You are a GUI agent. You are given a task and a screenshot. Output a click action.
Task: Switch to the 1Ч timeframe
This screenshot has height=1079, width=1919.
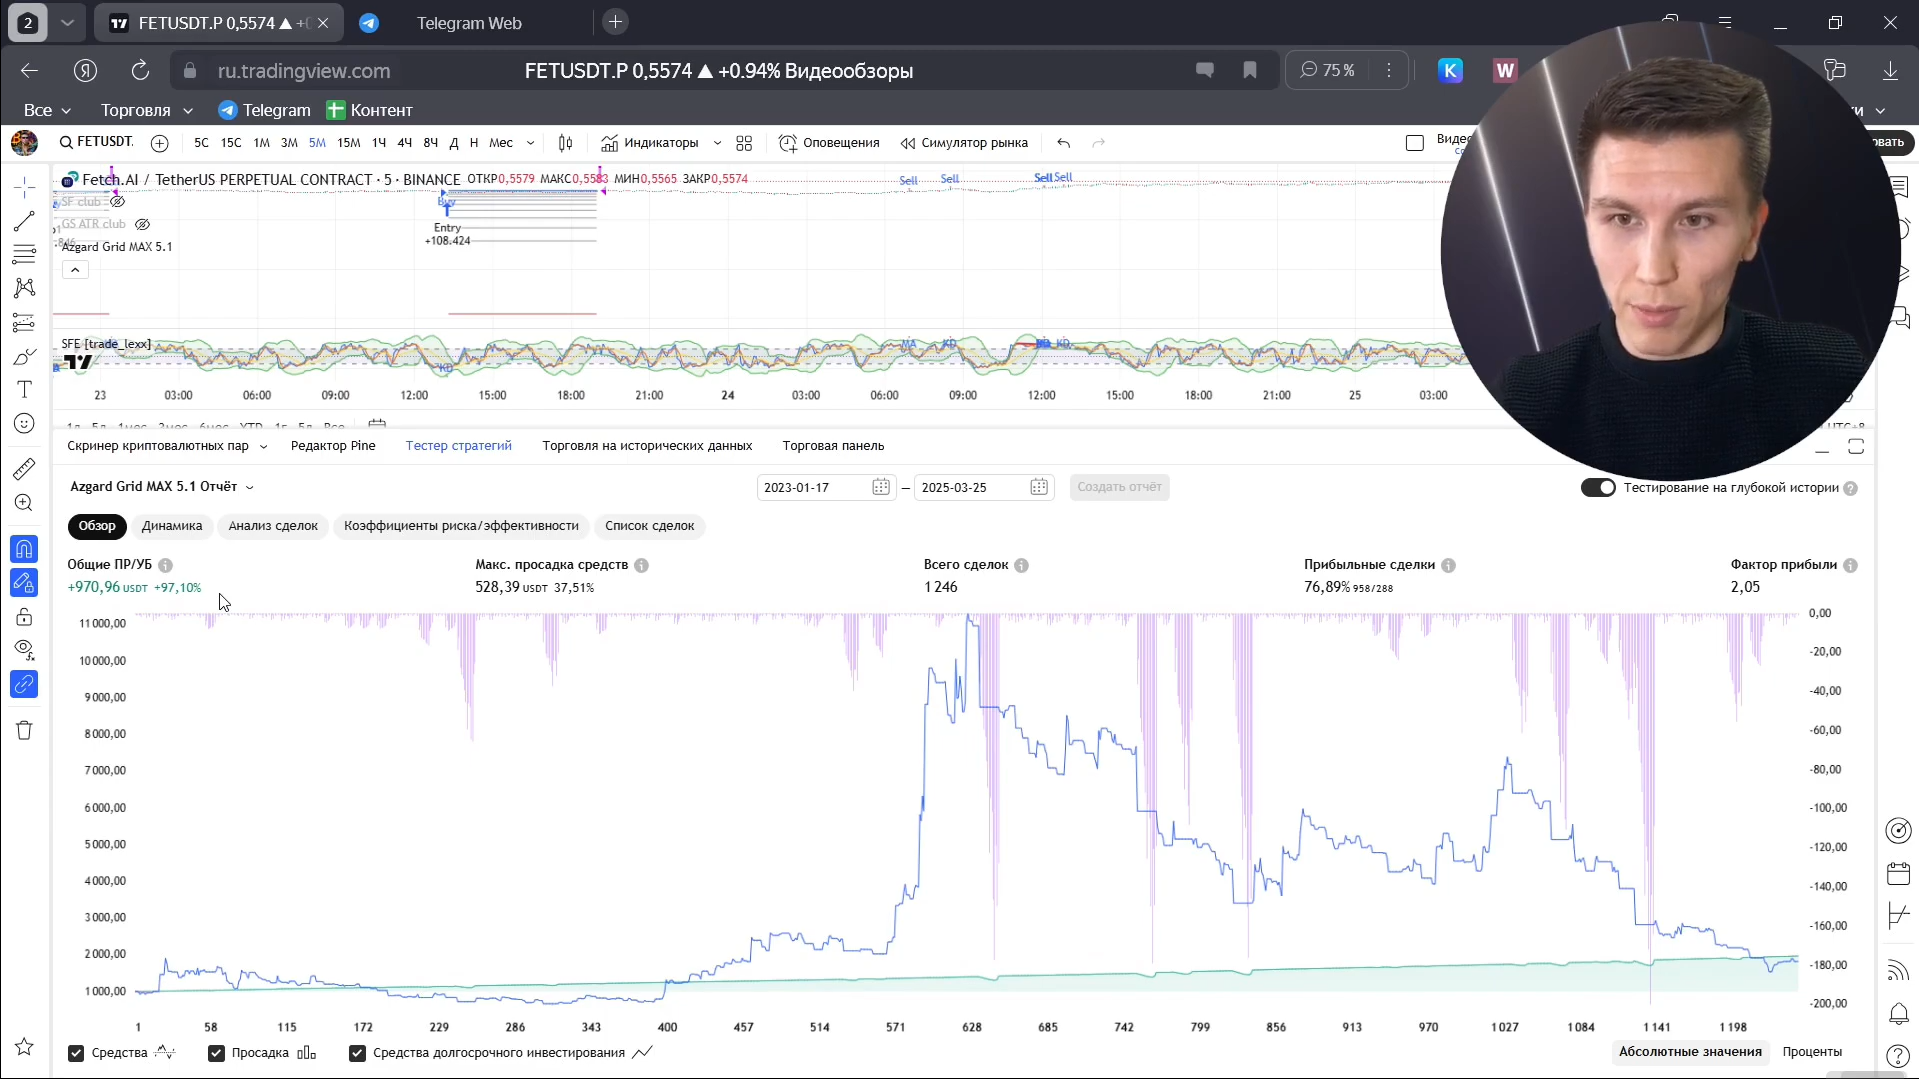(379, 143)
